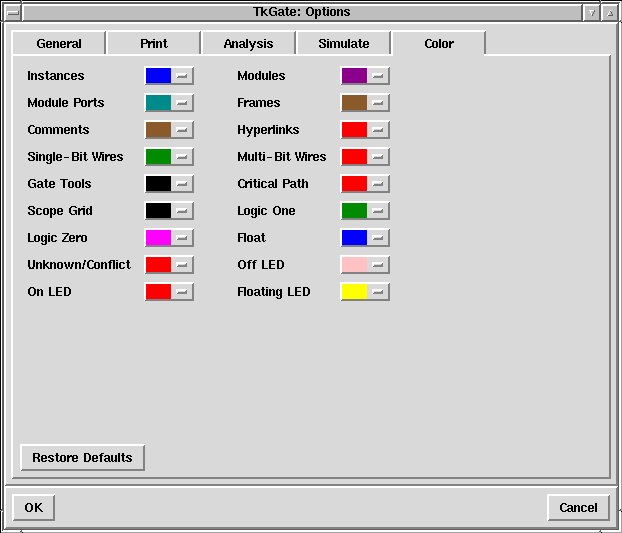Click the green Single-Bit Wires swatch
Image resolution: width=622 pixels, height=533 pixels.
click(x=158, y=157)
